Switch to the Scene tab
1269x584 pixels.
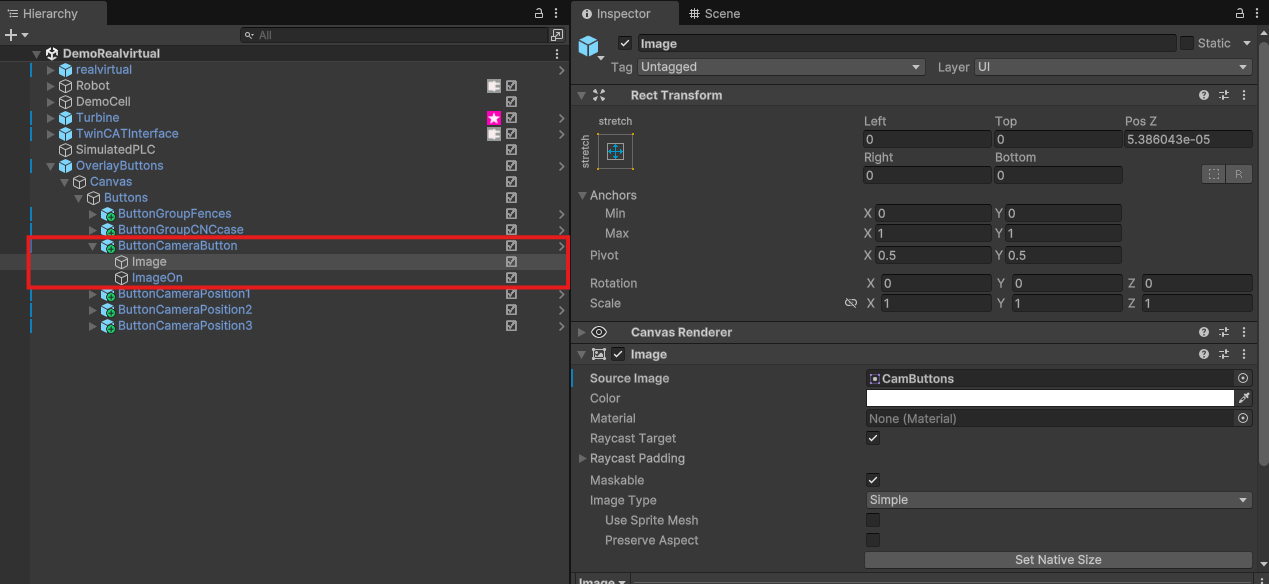point(714,14)
